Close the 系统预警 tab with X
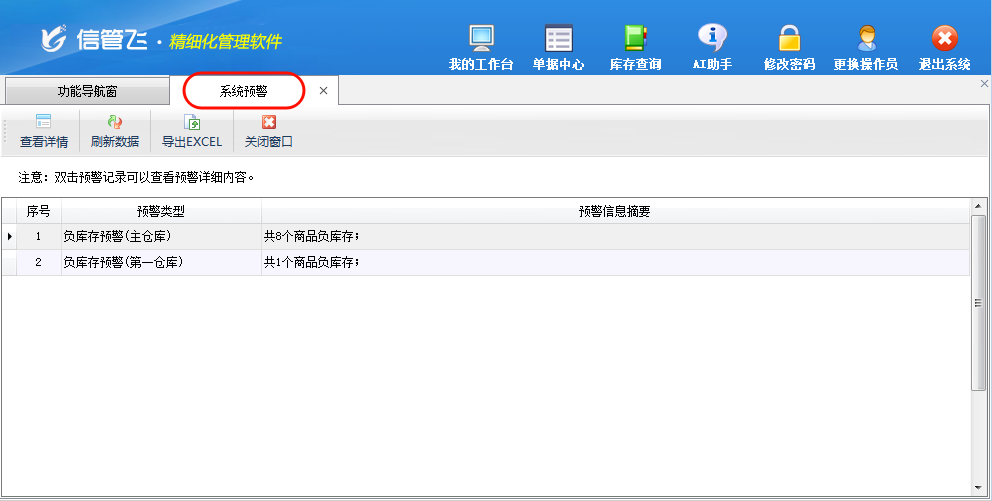The height and width of the screenshot is (501, 992). click(323, 91)
